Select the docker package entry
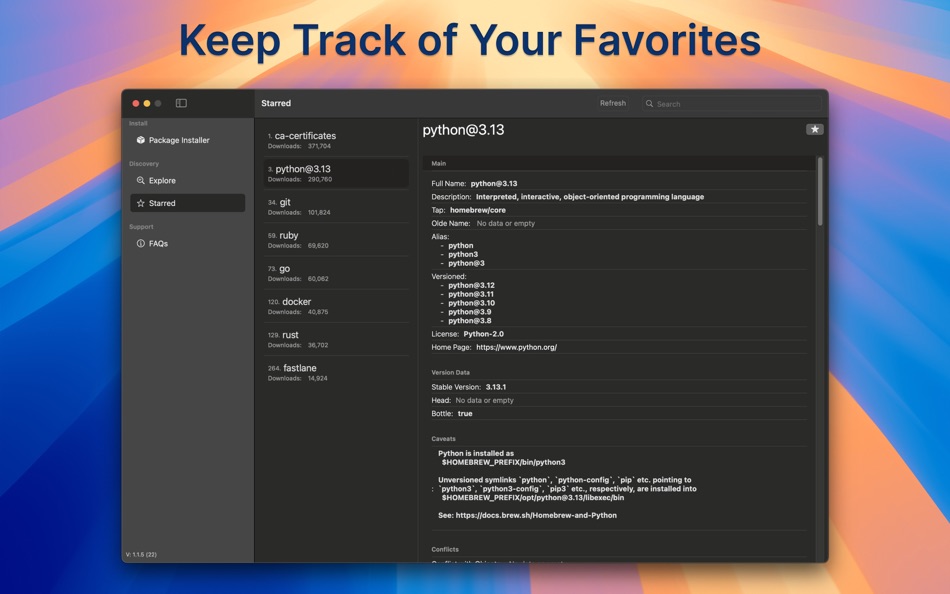 tap(336, 306)
